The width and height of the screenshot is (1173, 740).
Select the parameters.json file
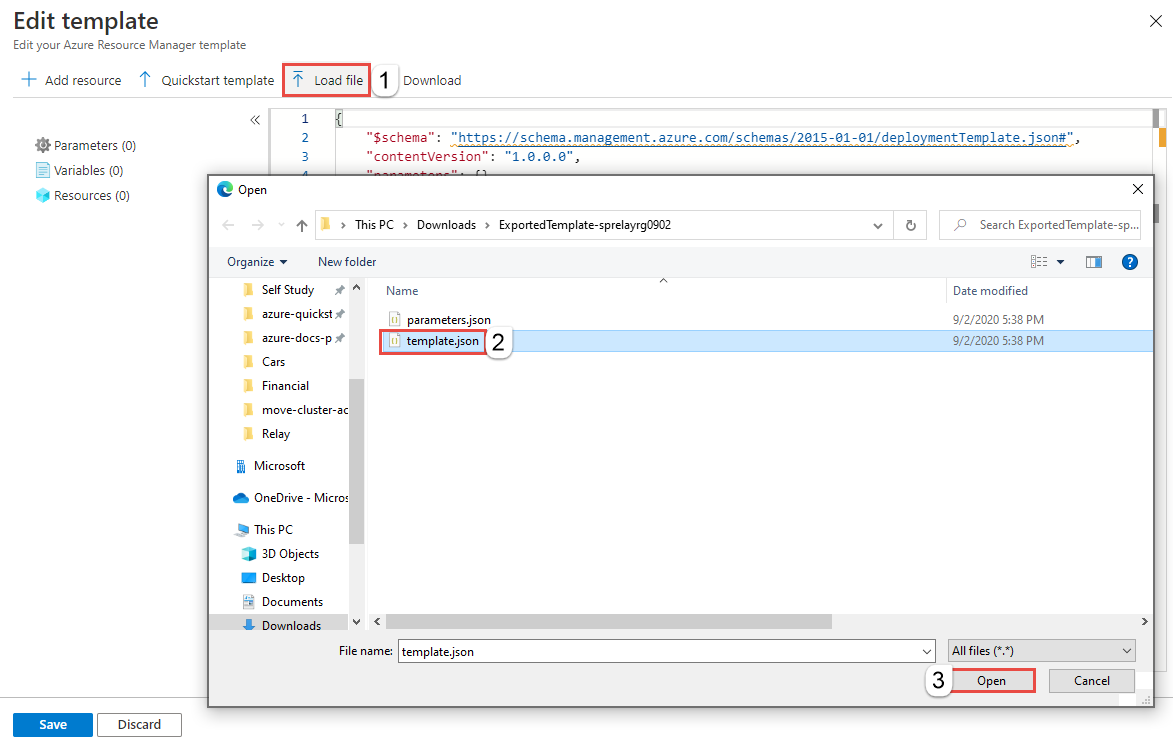point(449,319)
